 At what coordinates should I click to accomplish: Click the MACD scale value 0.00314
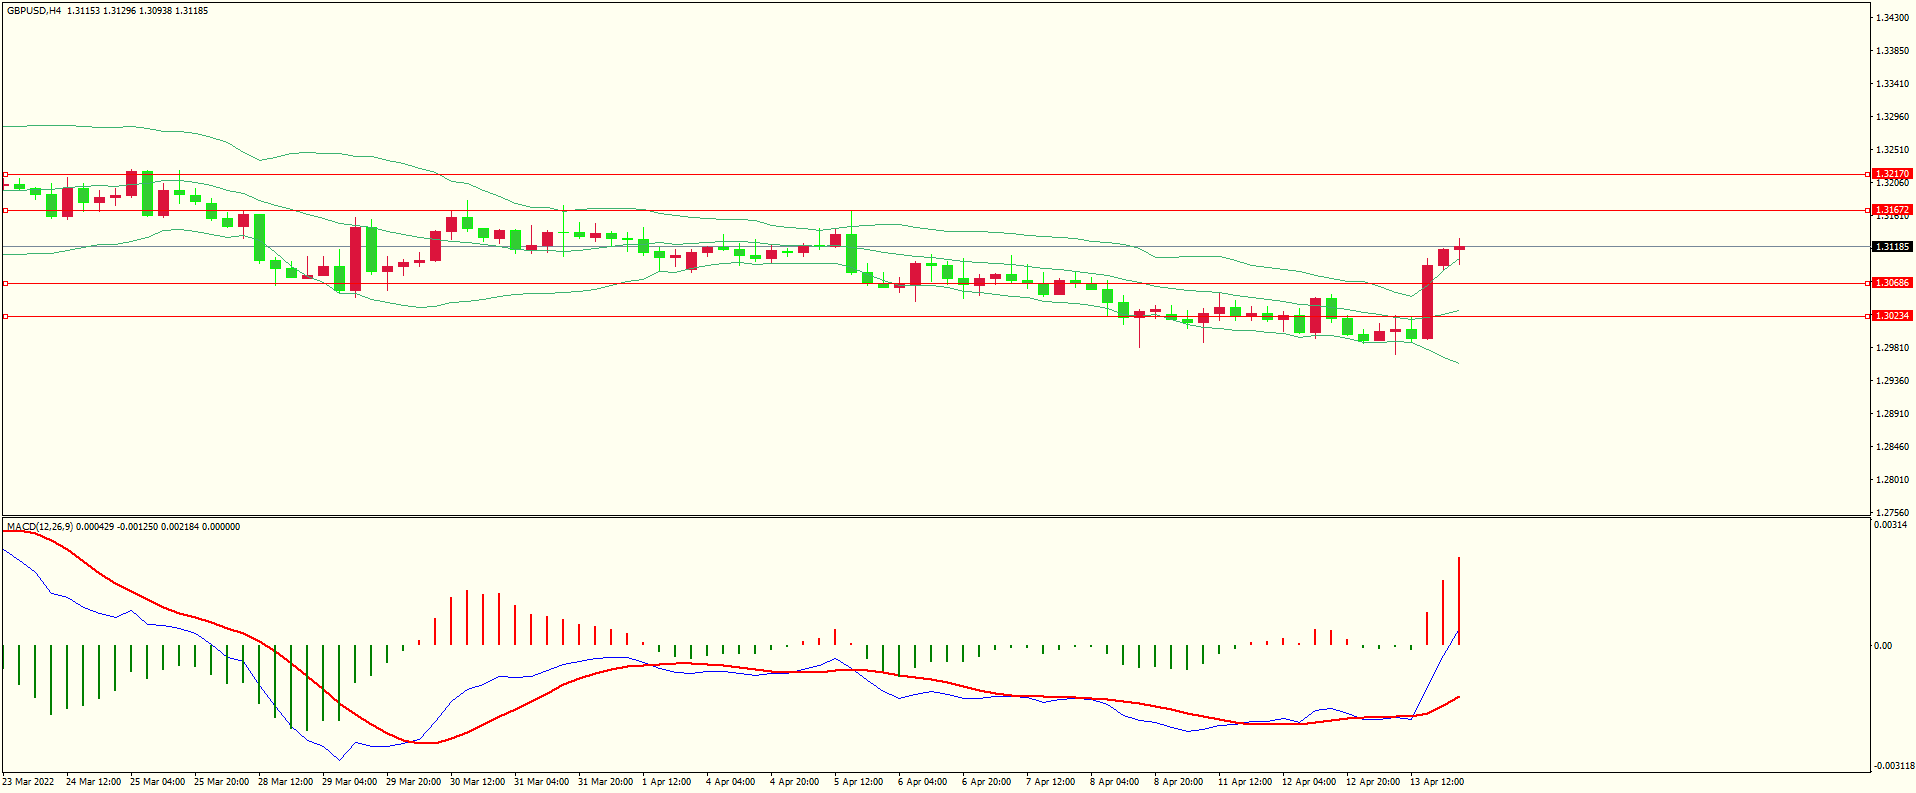coord(1890,525)
